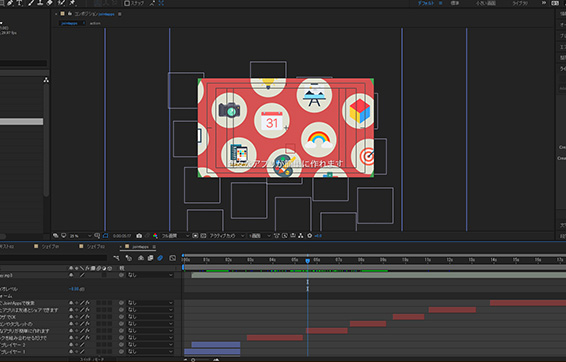Open アクティブカメラ 3D view dropdown
Image resolution: width=566 pixels, height=362 pixels.
(x=227, y=236)
